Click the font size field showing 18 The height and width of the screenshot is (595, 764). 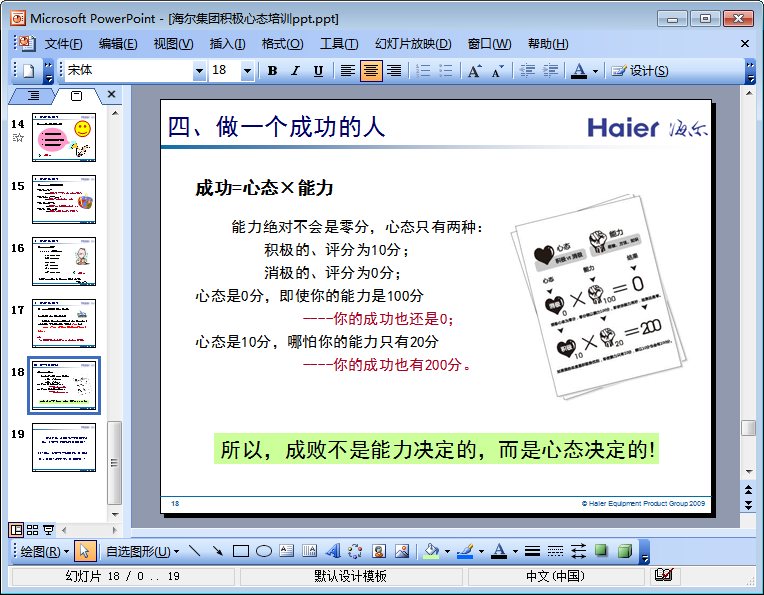pyautogui.click(x=225, y=71)
